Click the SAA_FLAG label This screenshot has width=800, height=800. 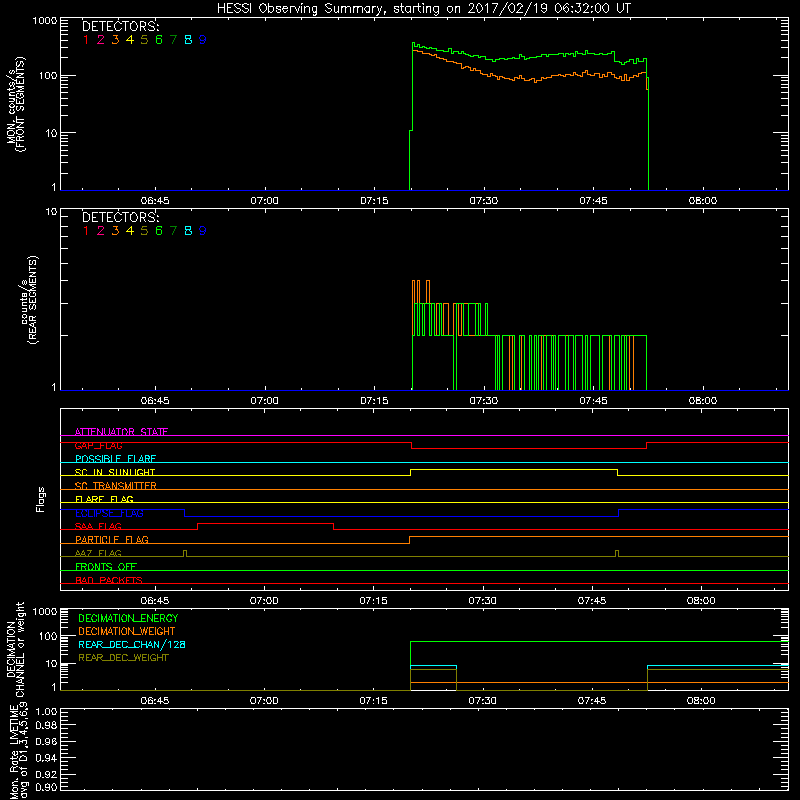(98, 527)
